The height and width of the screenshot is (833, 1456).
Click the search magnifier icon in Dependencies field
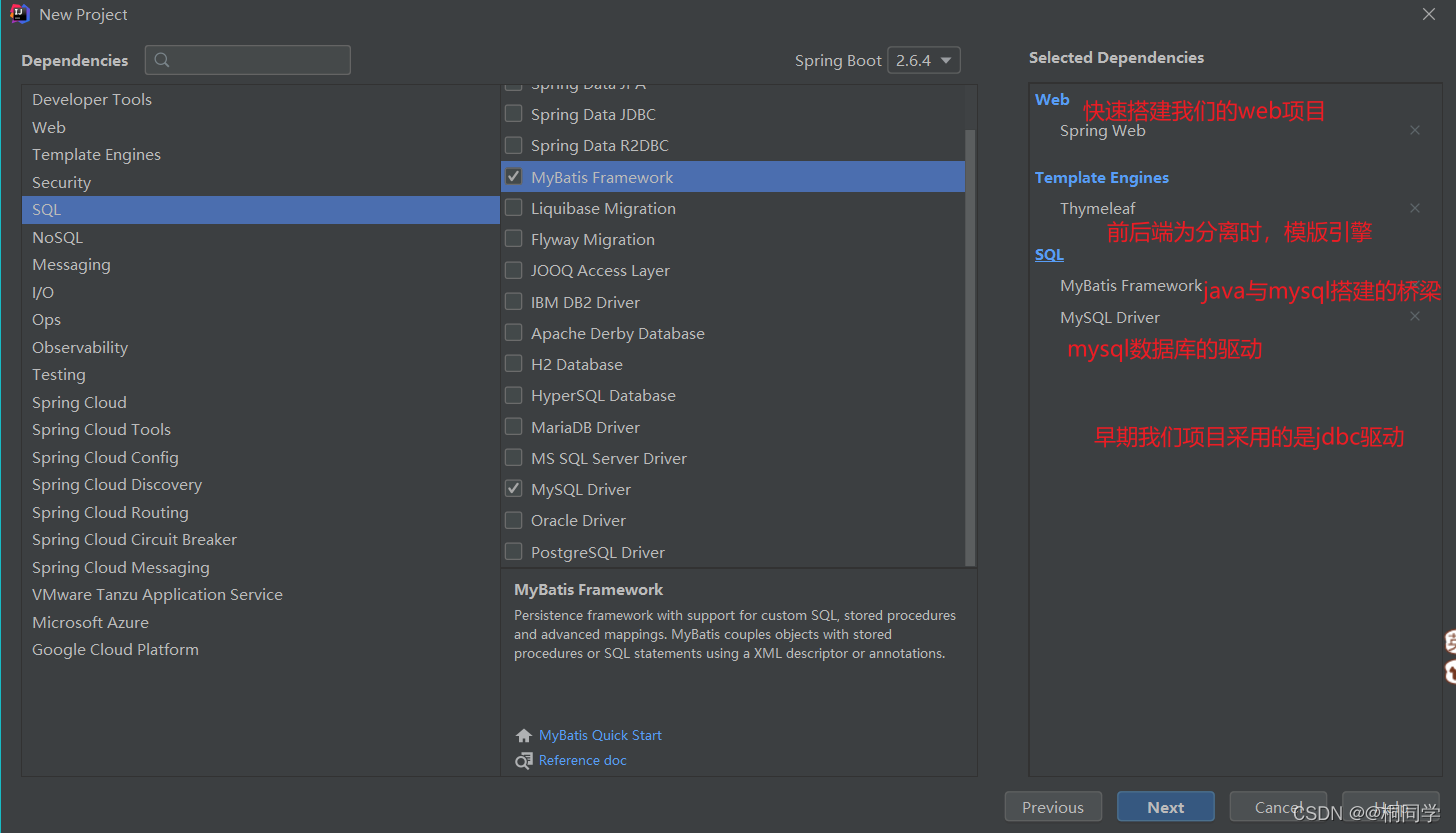[x=162, y=60]
